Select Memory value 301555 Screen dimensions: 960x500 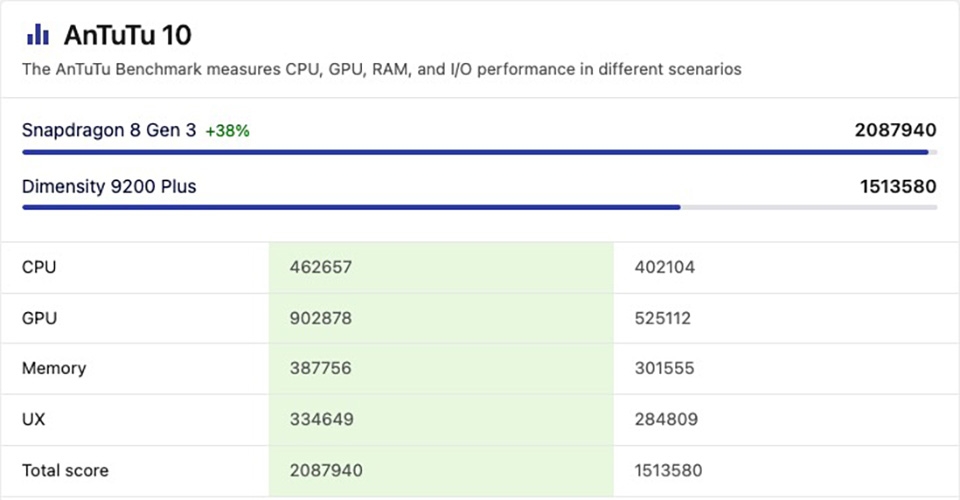click(664, 368)
